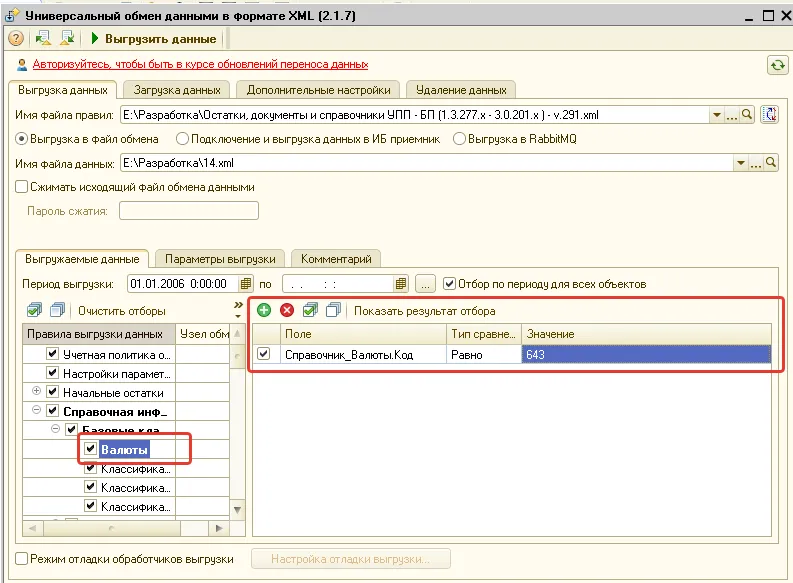Open the Удаление данных tab
Image resolution: width=793 pixels, height=583 pixels.
tap(461, 90)
